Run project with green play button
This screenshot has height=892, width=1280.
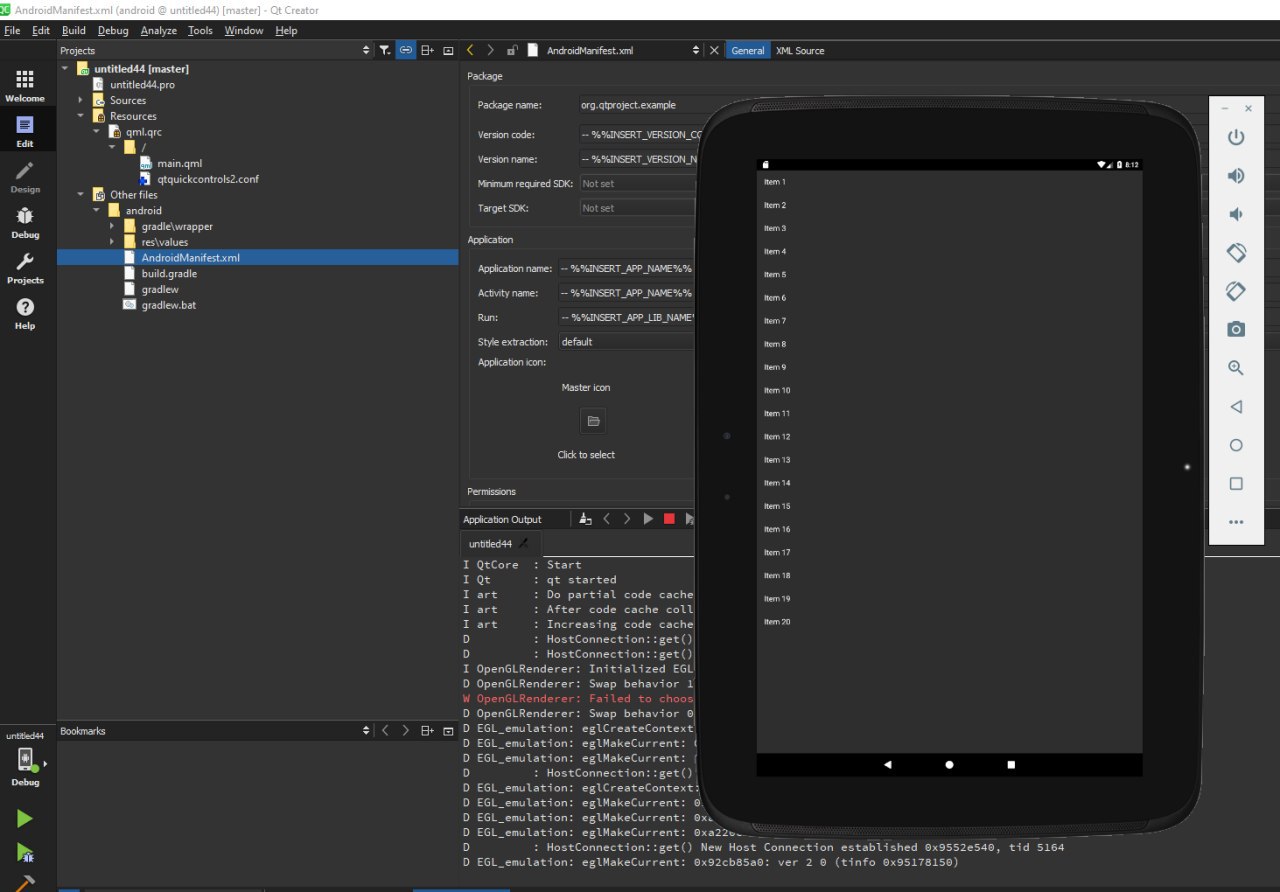tap(25, 819)
